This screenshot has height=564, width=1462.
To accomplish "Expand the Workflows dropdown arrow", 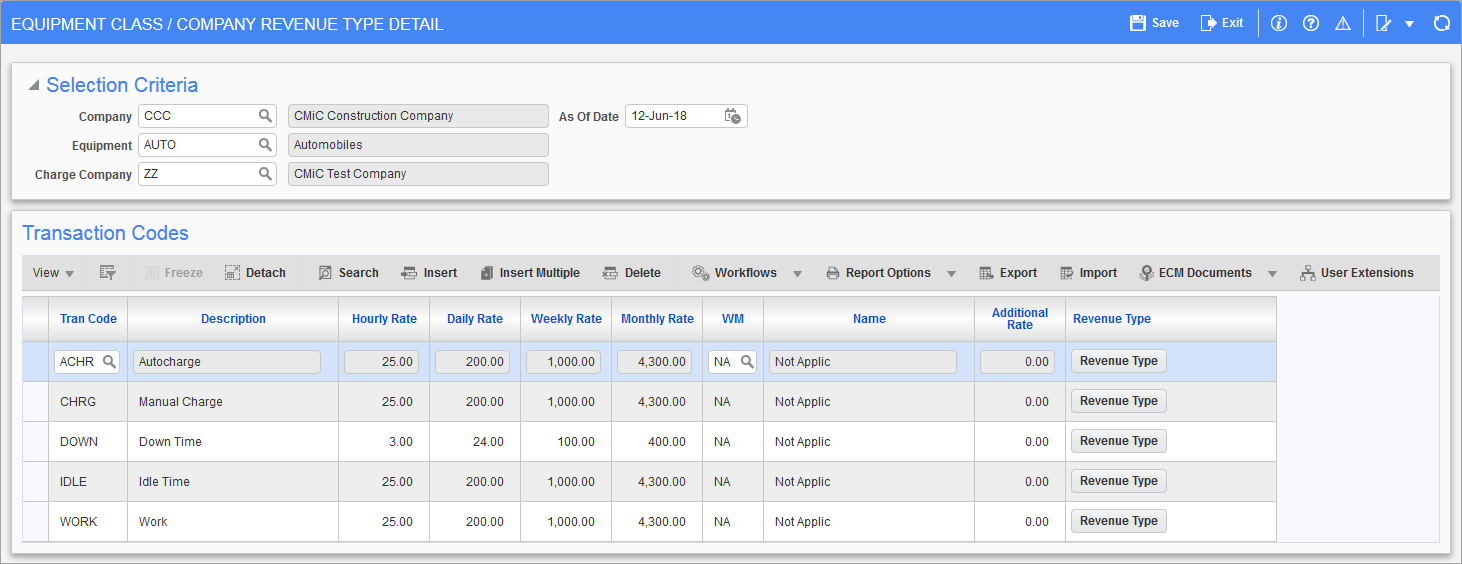I will 798,274.
